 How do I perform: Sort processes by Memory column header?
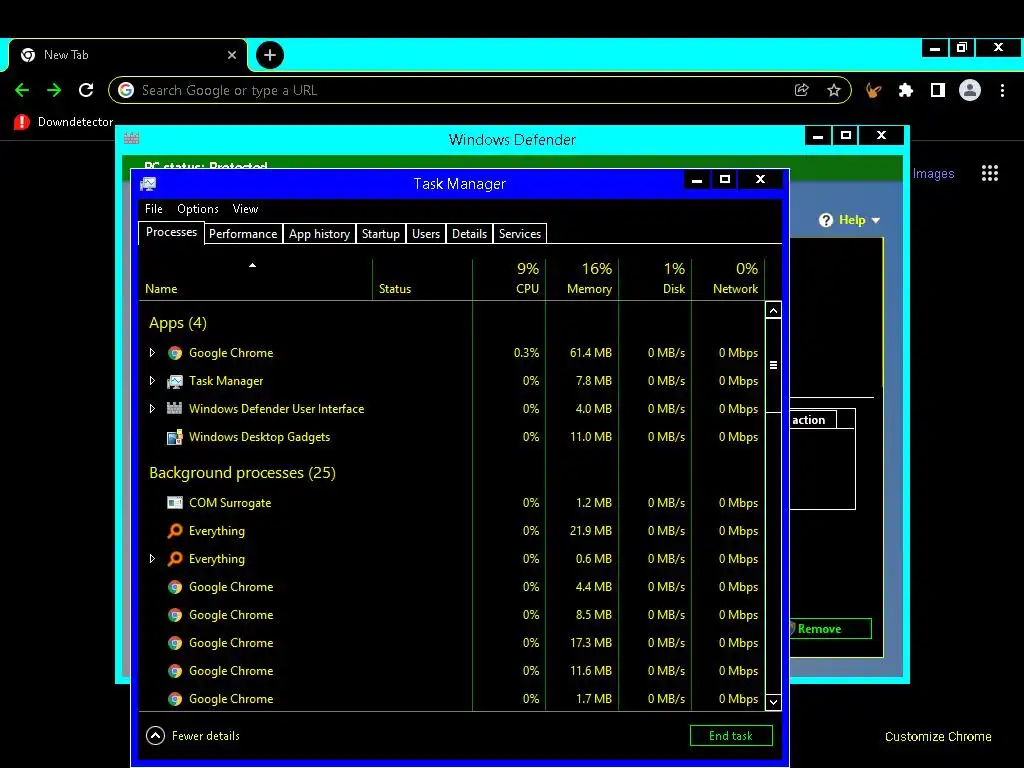pyautogui.click(x=583, y=280)
